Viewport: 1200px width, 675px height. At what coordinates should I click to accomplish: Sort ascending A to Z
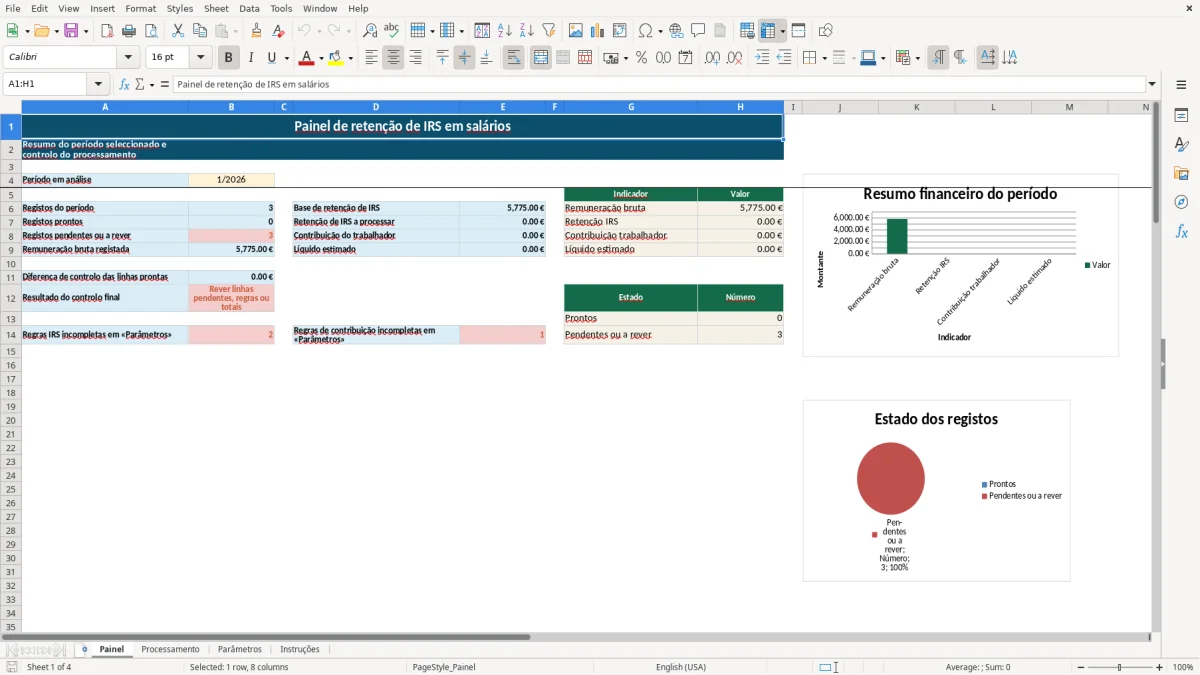coord(505,31)
